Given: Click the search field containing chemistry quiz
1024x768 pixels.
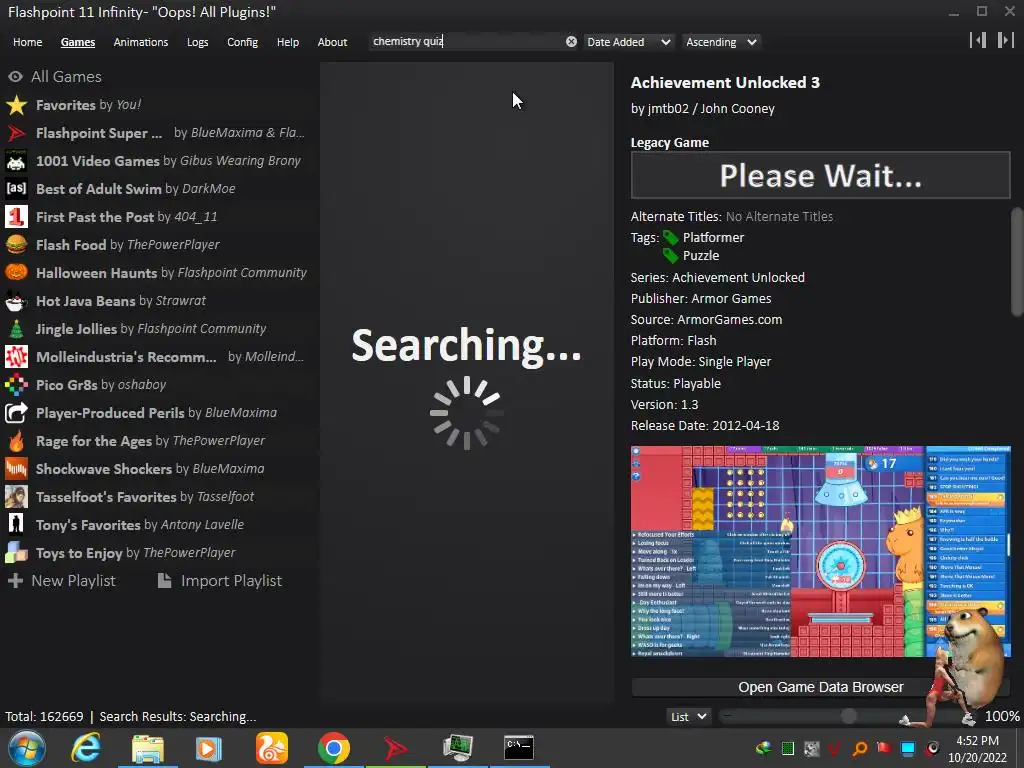Looking at the screenshot, I should tap(465, 41).
